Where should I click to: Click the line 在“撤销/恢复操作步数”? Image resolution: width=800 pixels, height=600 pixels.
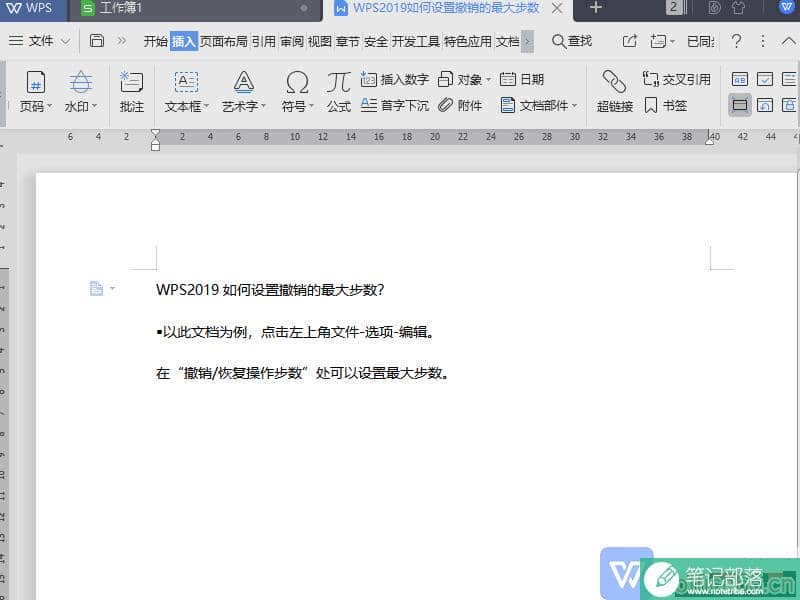pyautogui.click(x=303, y=373)
